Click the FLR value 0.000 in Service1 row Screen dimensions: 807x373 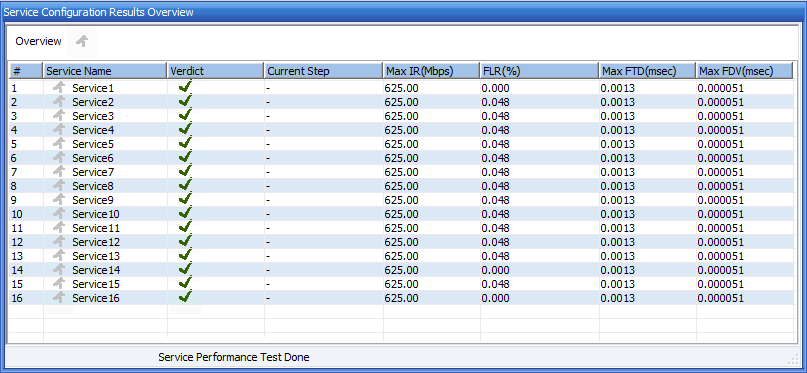click(496, 88)
